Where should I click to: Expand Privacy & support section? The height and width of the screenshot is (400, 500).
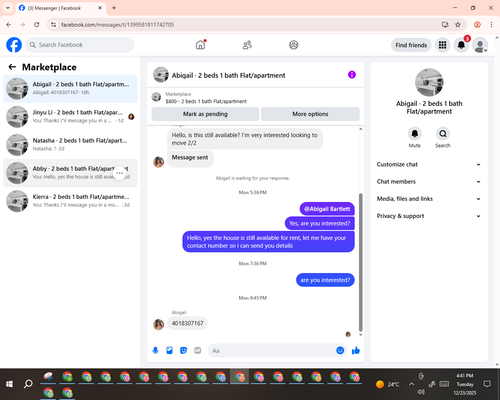tap(429, 216)
